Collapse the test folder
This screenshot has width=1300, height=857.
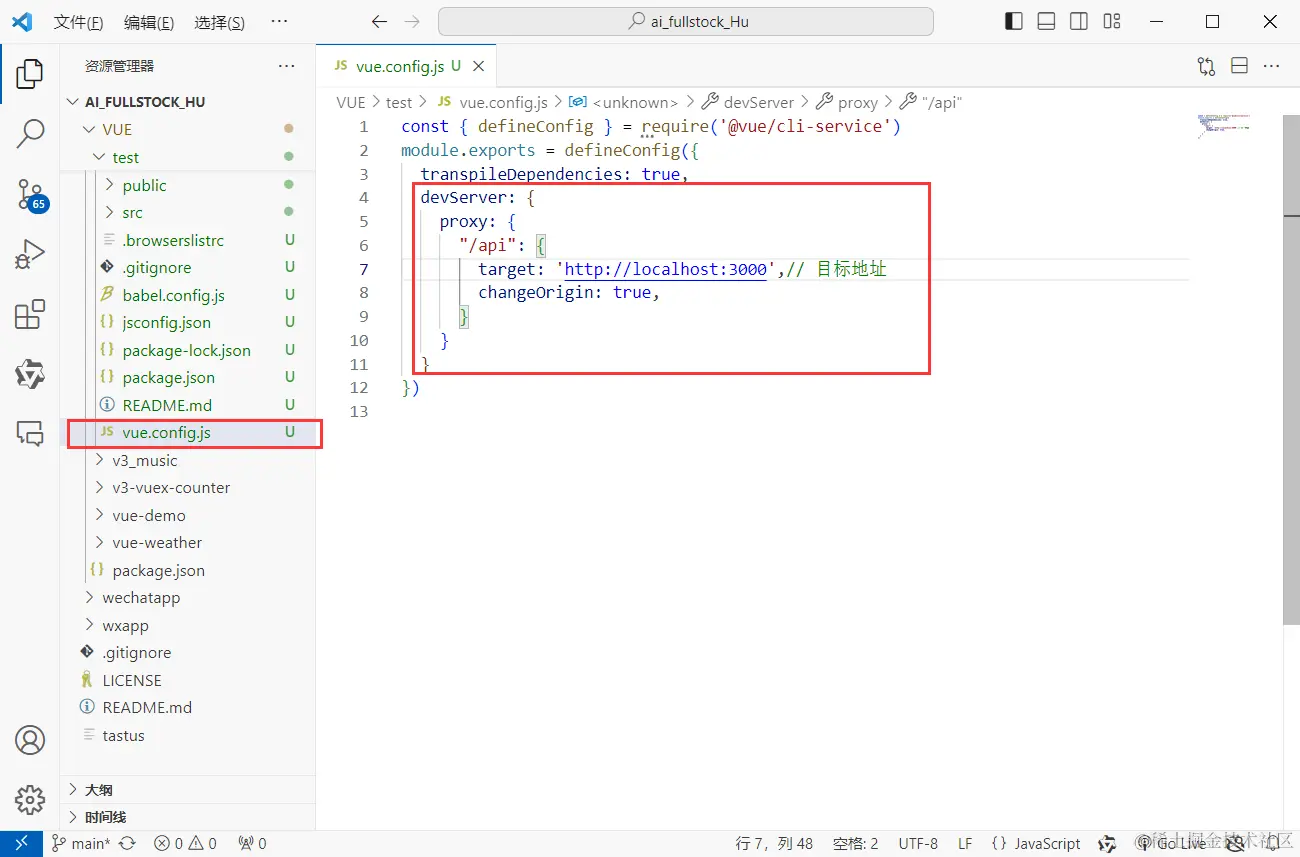point(188,157)
